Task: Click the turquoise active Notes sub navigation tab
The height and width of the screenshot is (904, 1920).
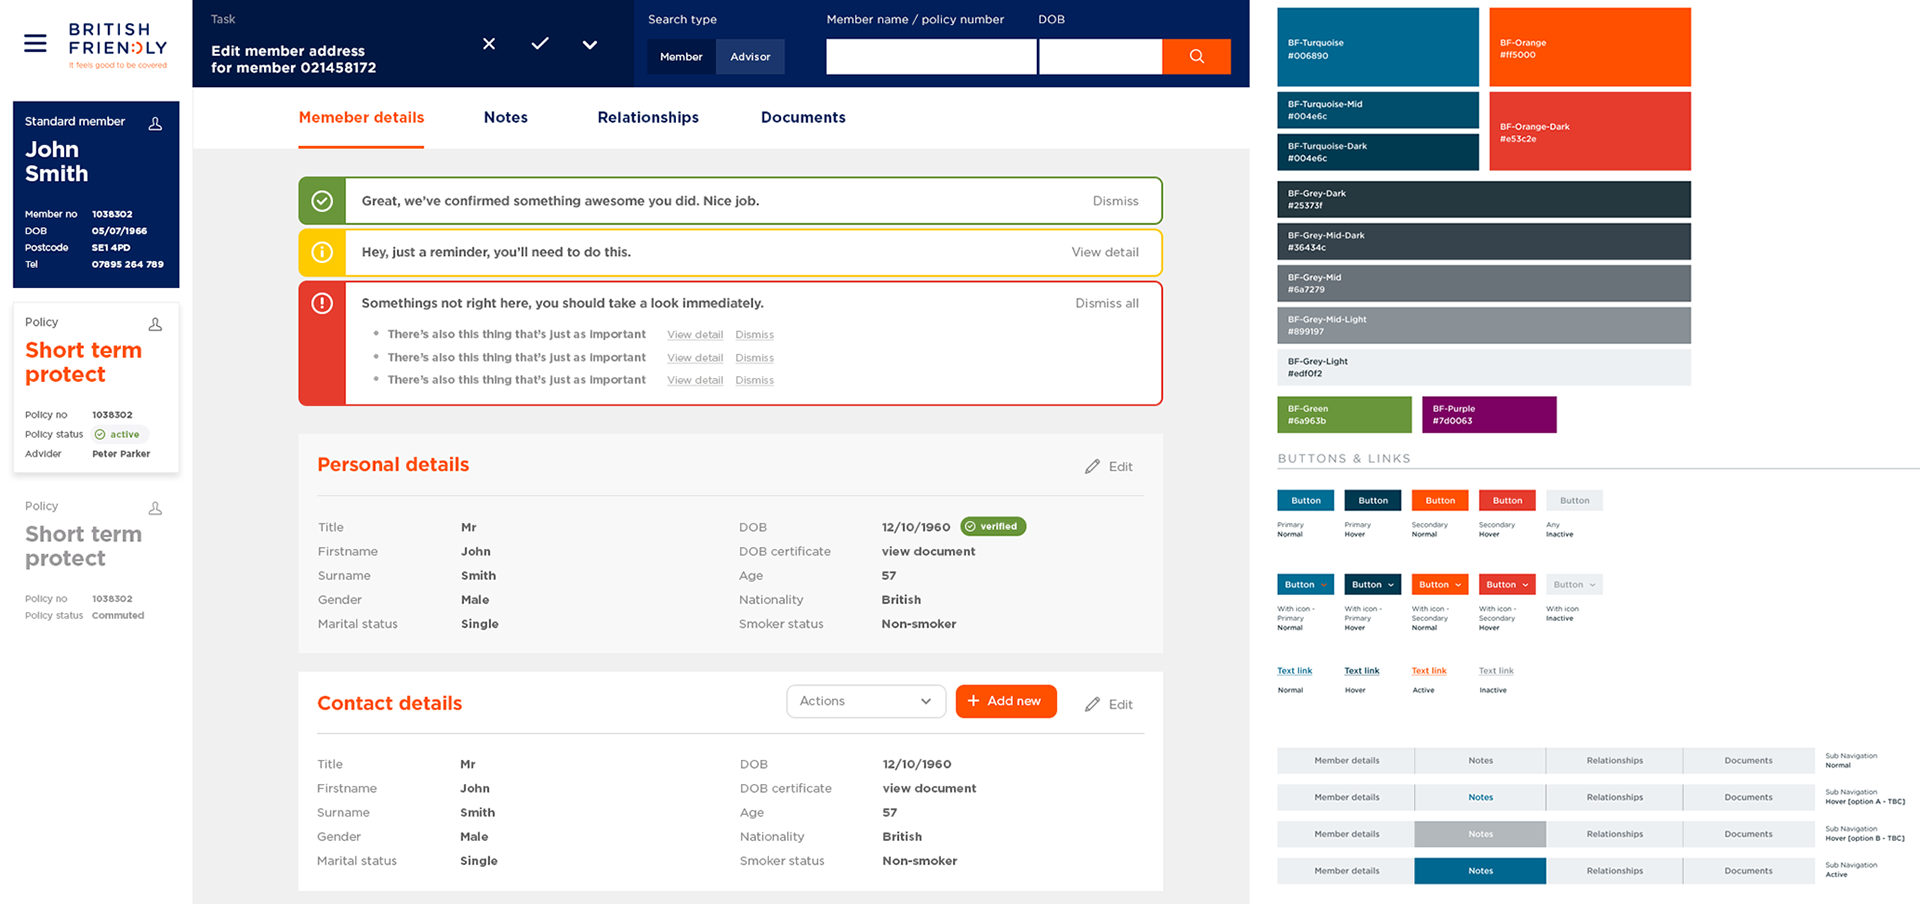Action: (1480, 871)
